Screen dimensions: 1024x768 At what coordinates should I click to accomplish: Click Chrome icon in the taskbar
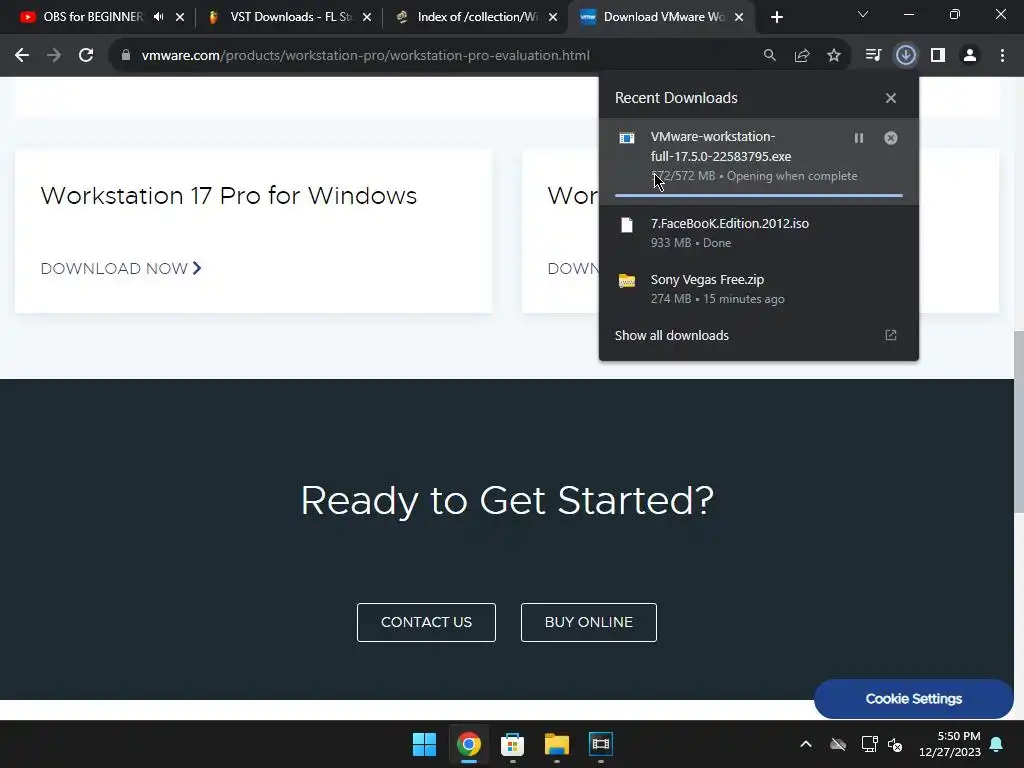click(469, 744)
